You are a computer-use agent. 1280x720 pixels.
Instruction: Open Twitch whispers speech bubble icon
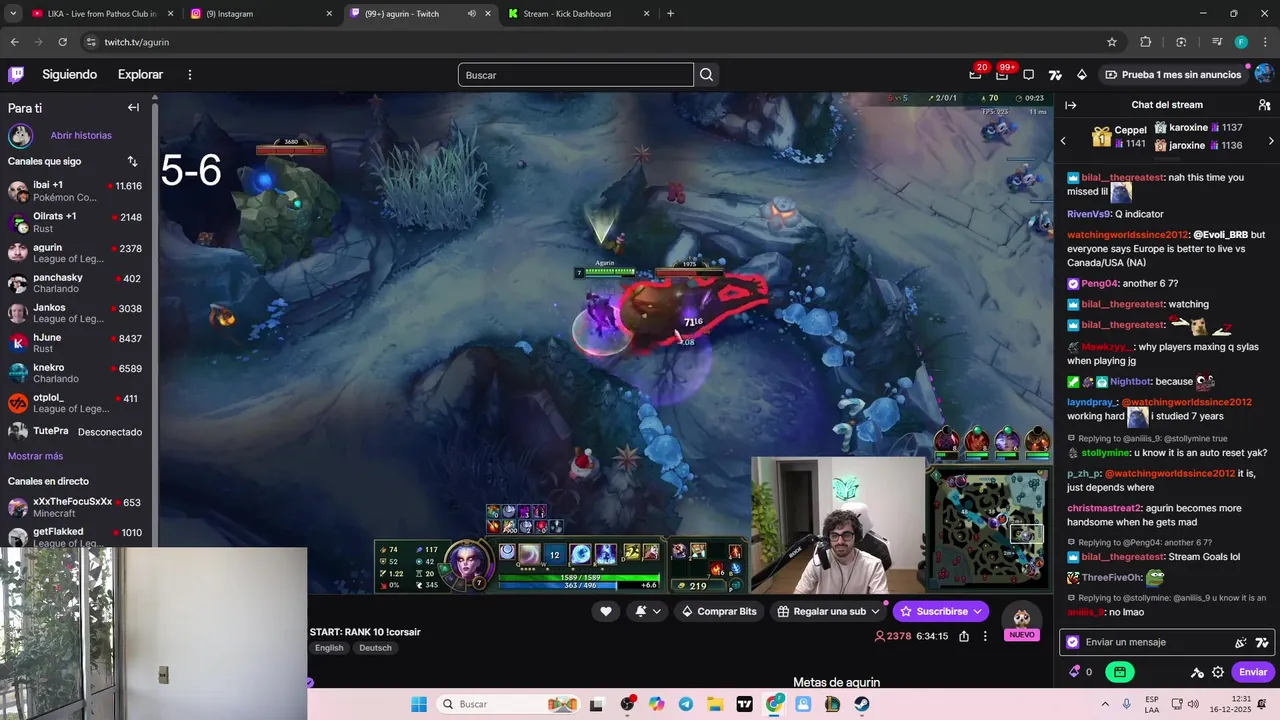[1028, 75]
